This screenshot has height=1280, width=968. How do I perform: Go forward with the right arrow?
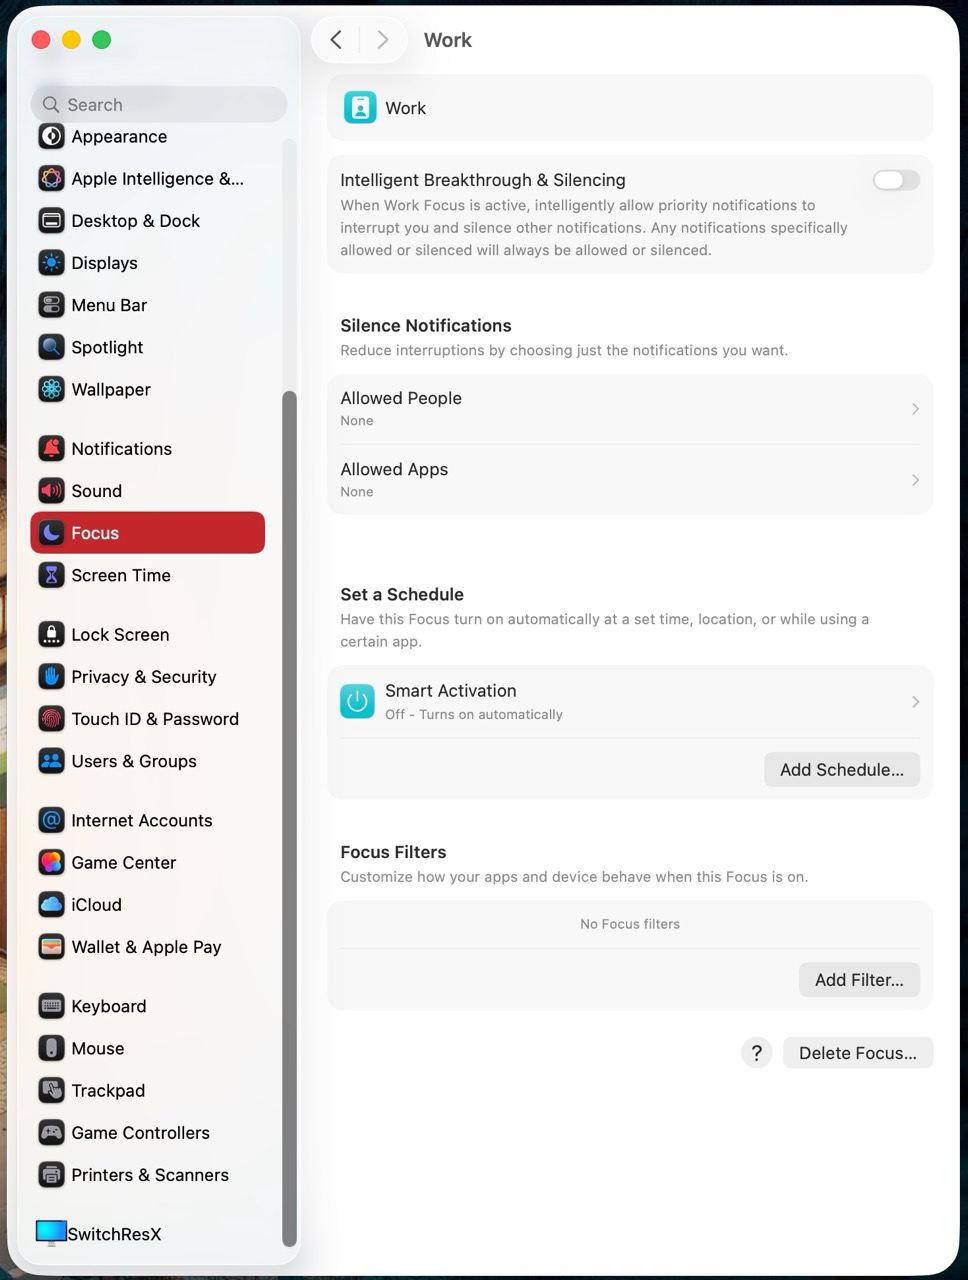pyautogui.click(x=382, y=40)
